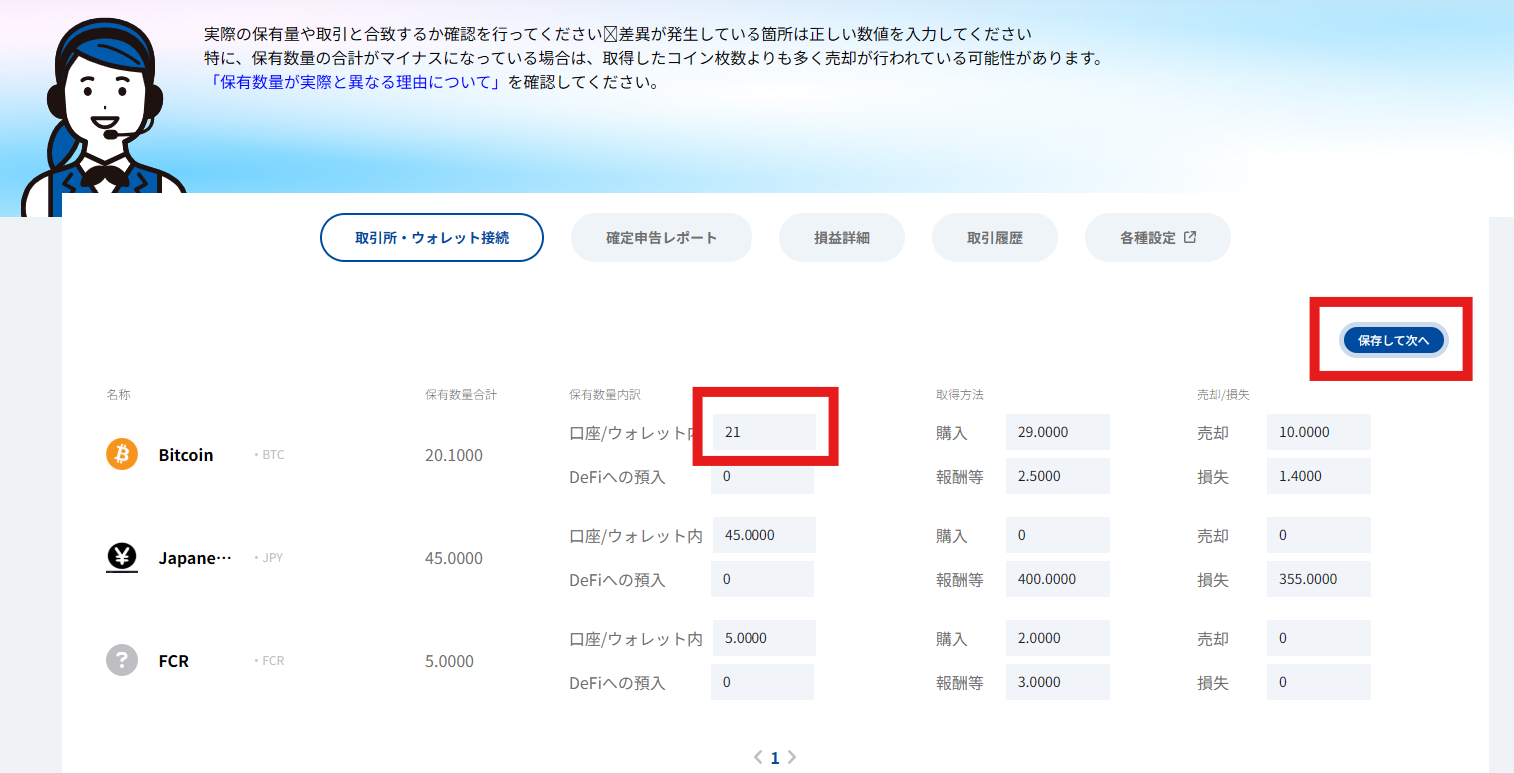Edit Bitcoin DeFiへの預入 field
Viewport: 1514px width, 773px height.
[x=762, y=476]
